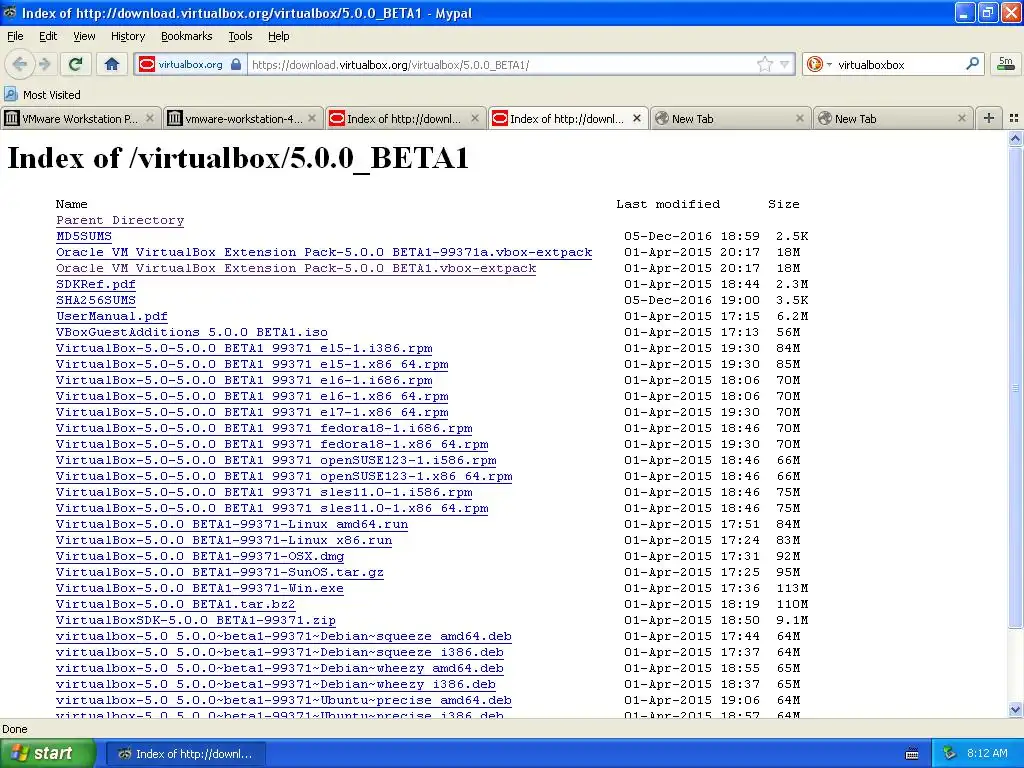This screenshot has width=1024, height=768.
Task: Download the VirtualBoxSDK zip file
Action: pyautogui.click(x=196, y=620)
